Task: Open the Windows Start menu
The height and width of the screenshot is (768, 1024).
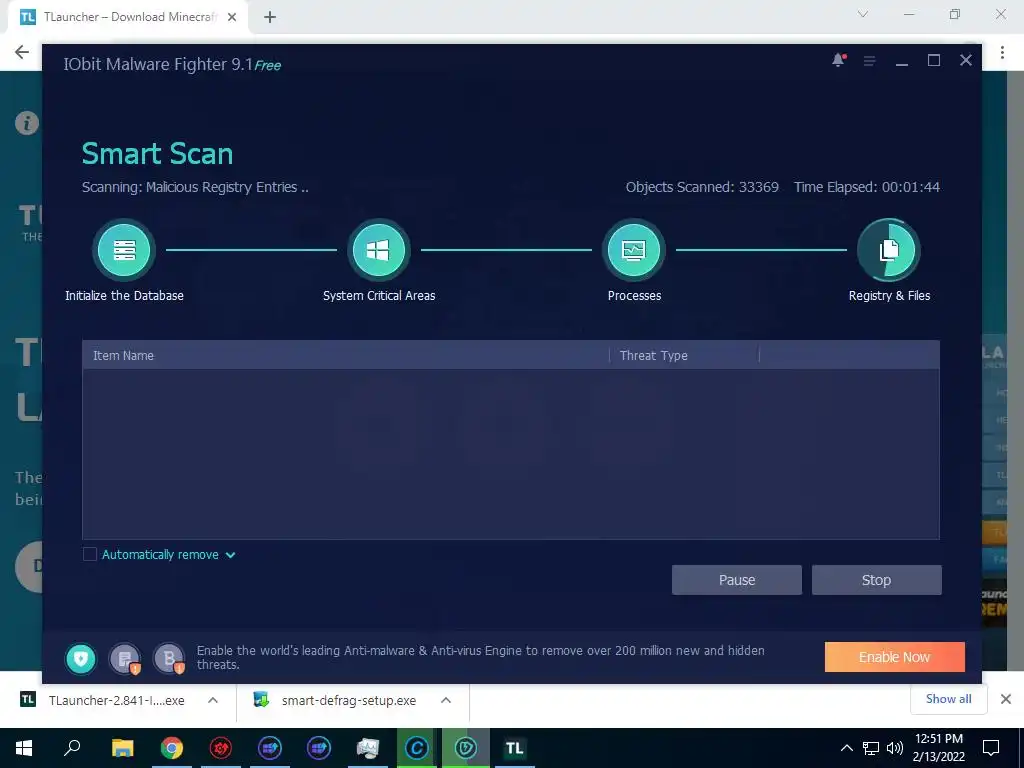Action: (x=24, y=748)
